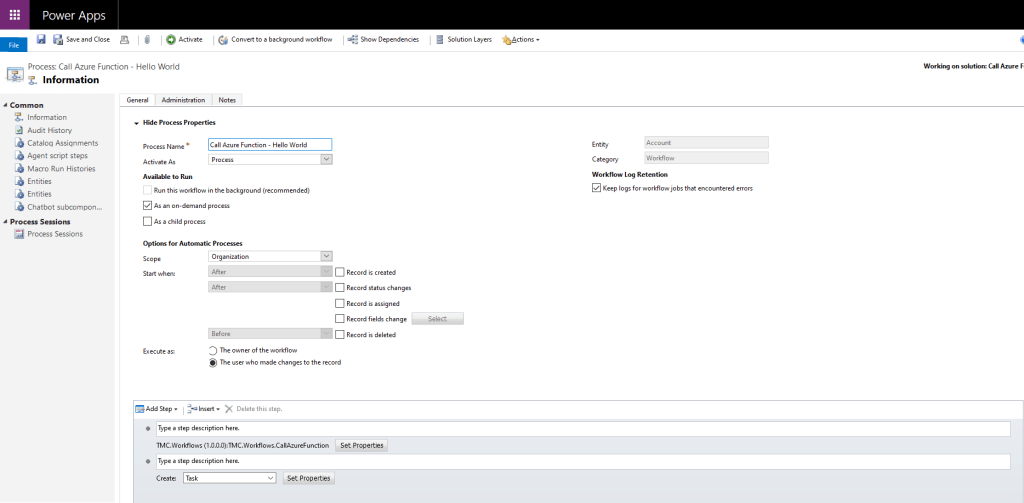
Task: Open Audit History in the sidebar
Action: (x=49, y=130)
